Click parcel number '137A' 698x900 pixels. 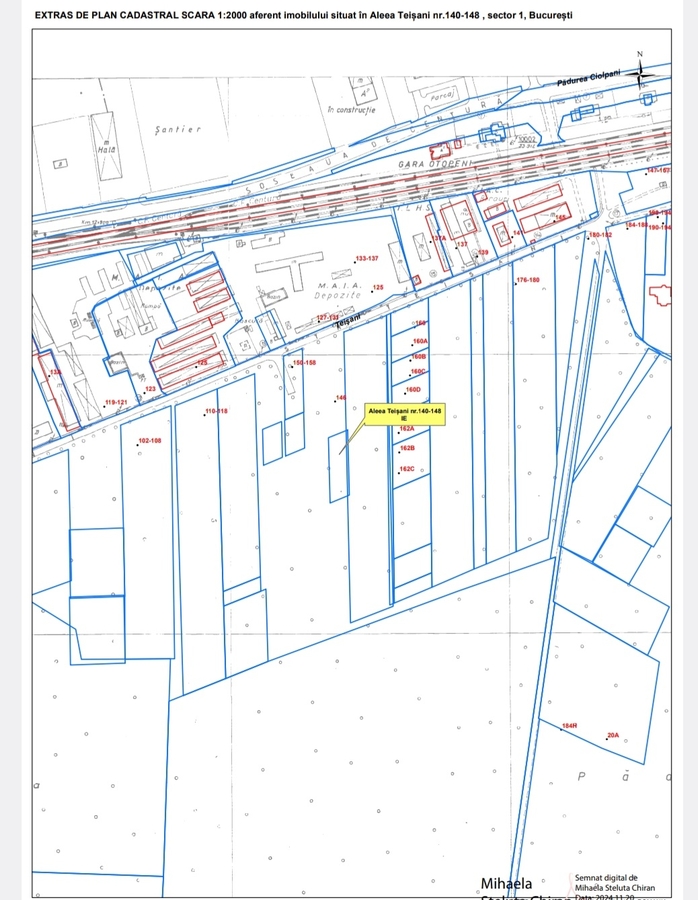[439, 238]
